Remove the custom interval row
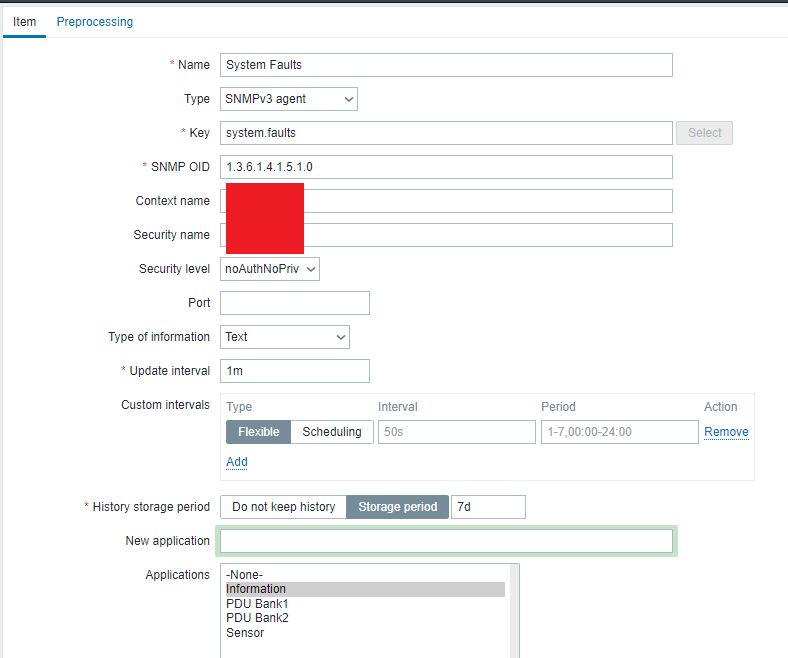 coord(726,432)
